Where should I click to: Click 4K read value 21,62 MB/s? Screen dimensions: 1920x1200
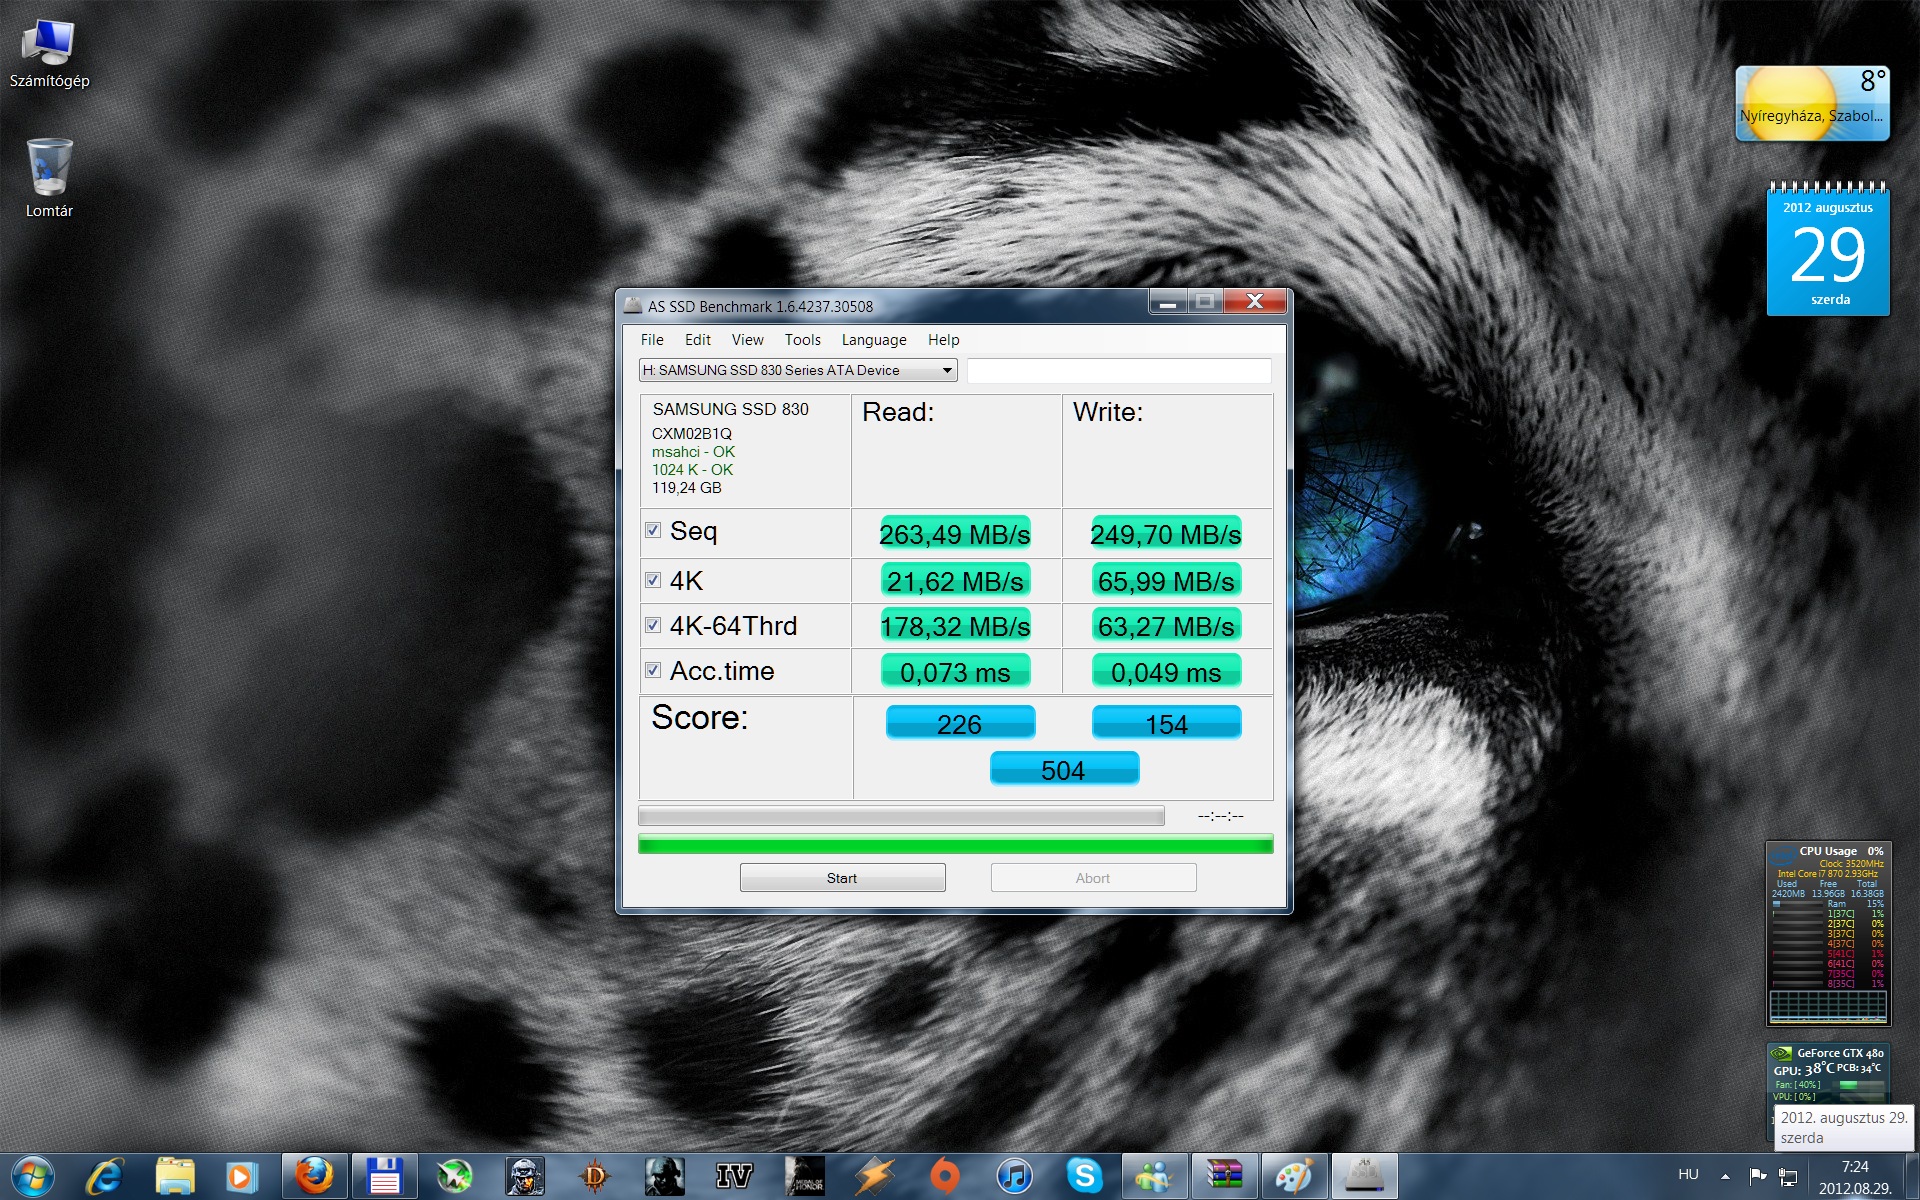click(x=955, y=581)
